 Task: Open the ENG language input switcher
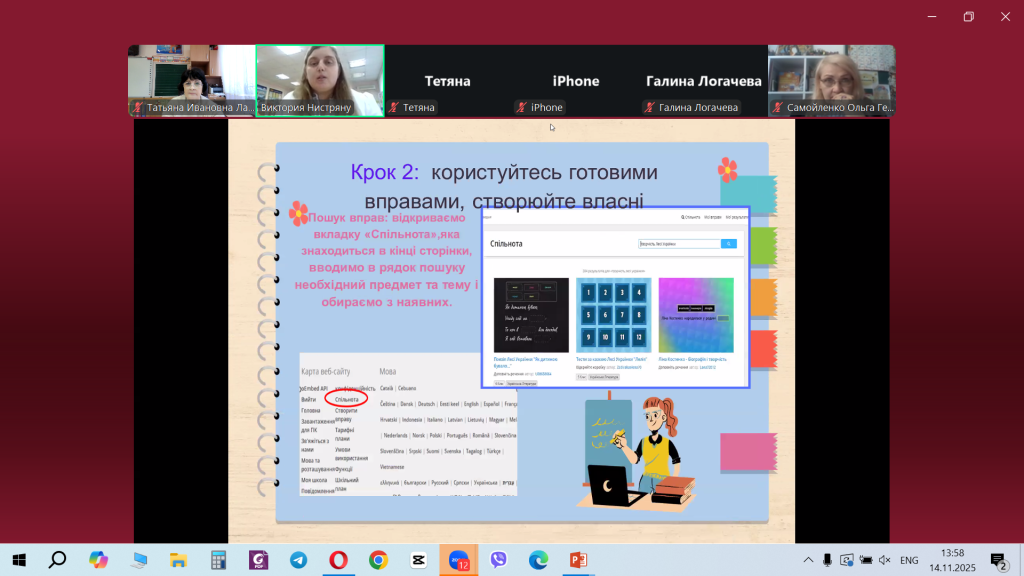pos(910,560)
